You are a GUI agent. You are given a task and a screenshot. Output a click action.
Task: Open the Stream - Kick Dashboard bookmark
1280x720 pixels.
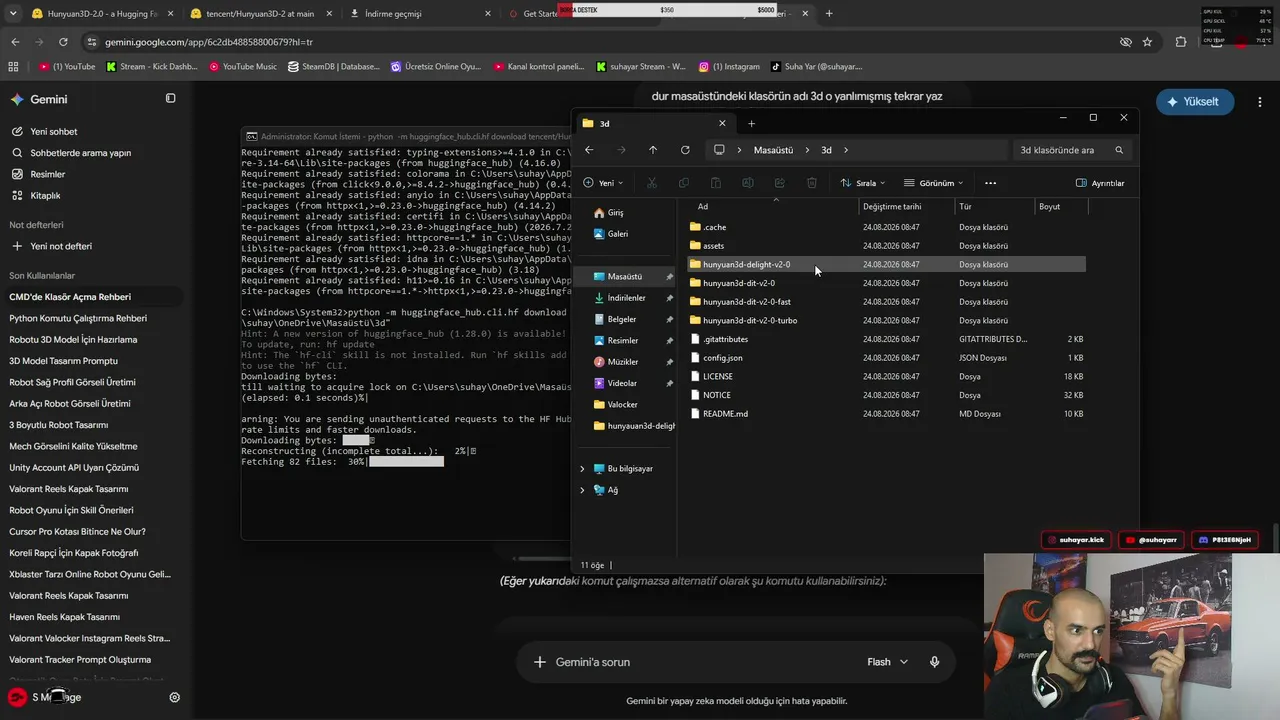[x=151, y=67]
